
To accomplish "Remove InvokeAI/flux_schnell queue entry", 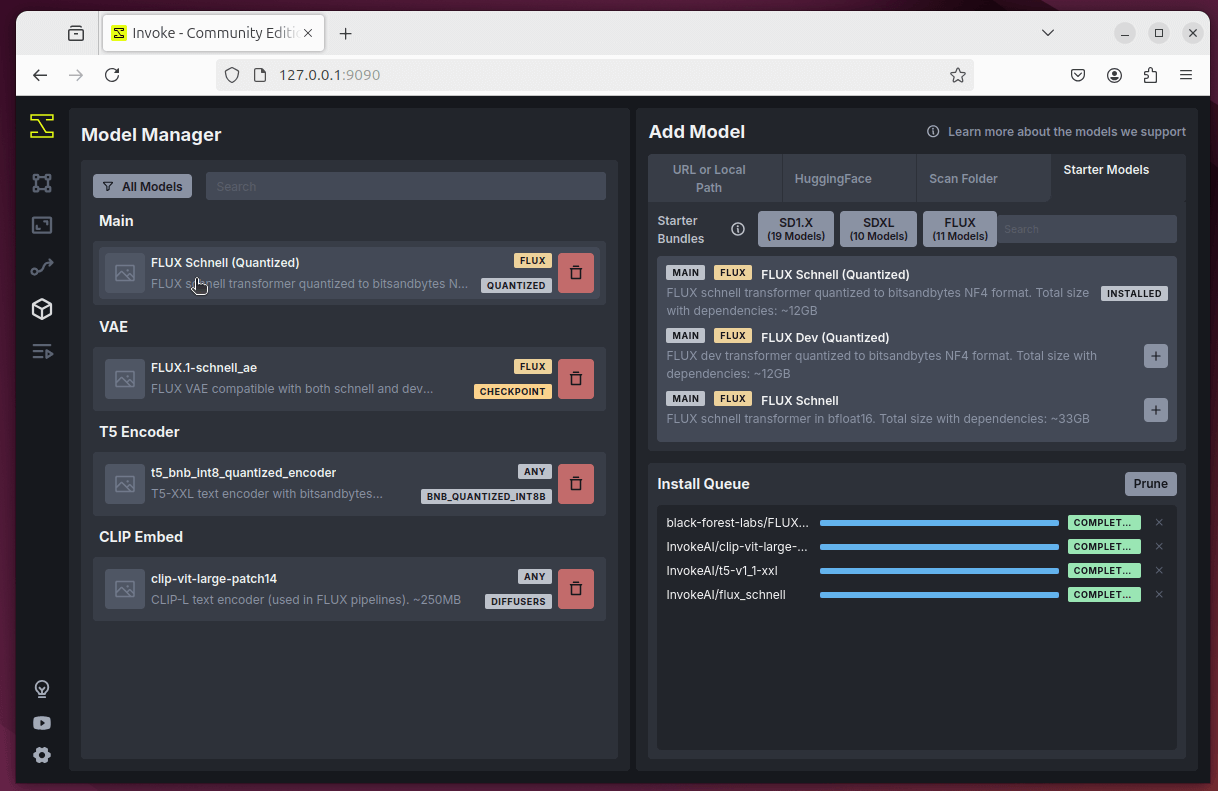I will (x=1159, y=594).
